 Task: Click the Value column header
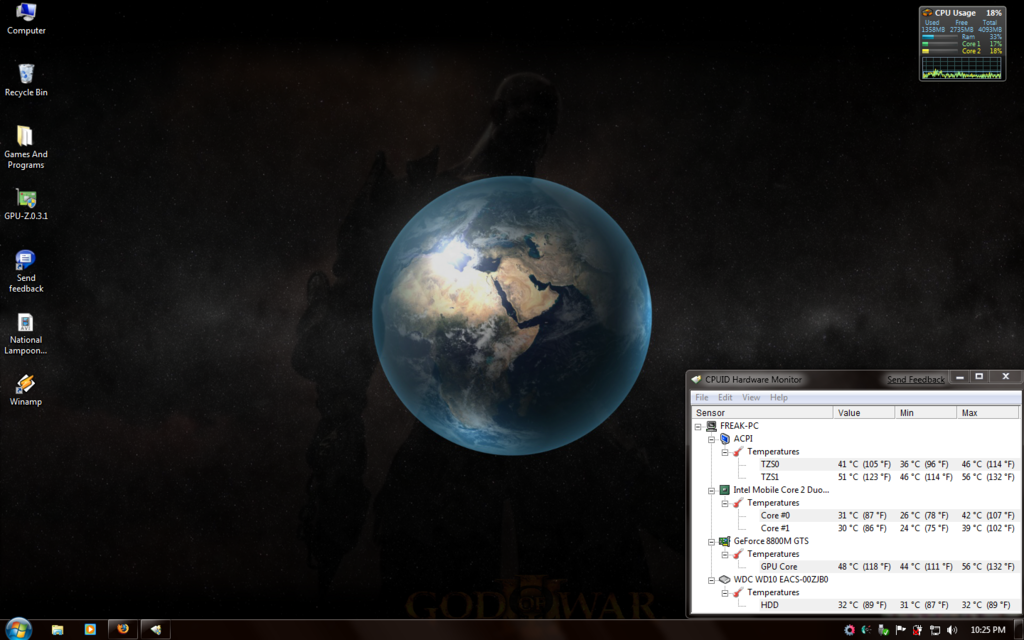[863, 413]
